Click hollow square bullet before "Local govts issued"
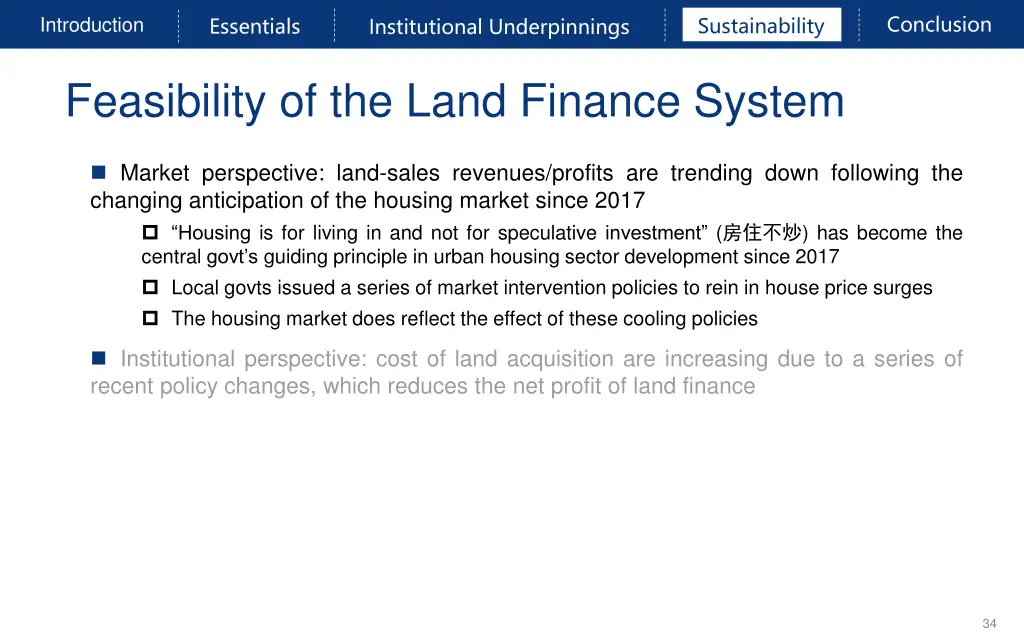 150,288
